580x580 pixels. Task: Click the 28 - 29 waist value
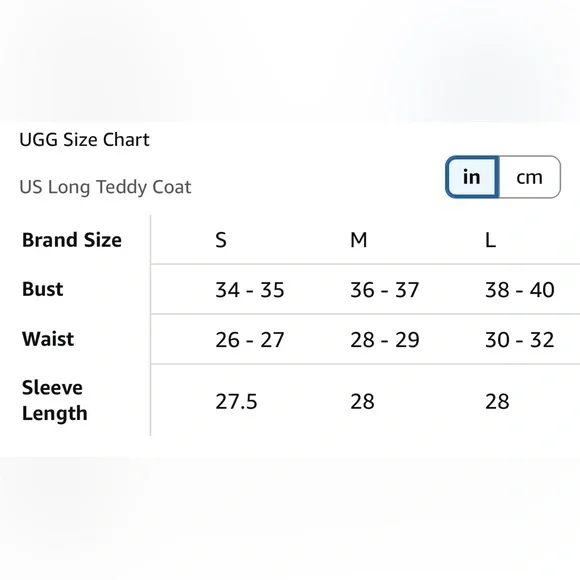385,340
